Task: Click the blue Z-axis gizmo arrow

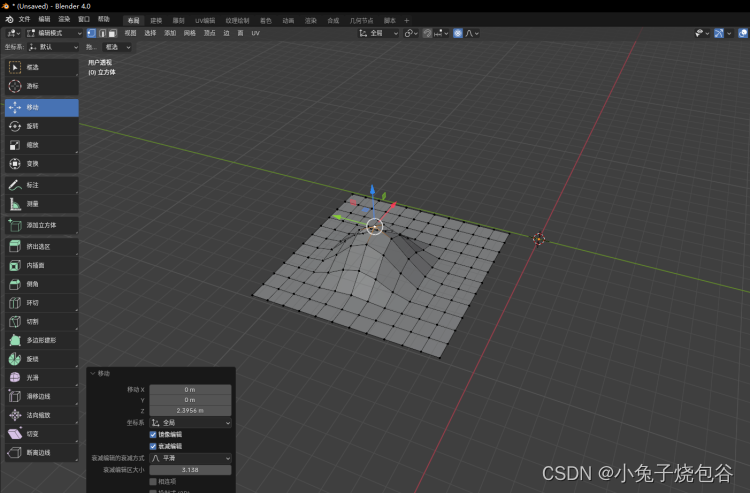Action: point(372,191)
